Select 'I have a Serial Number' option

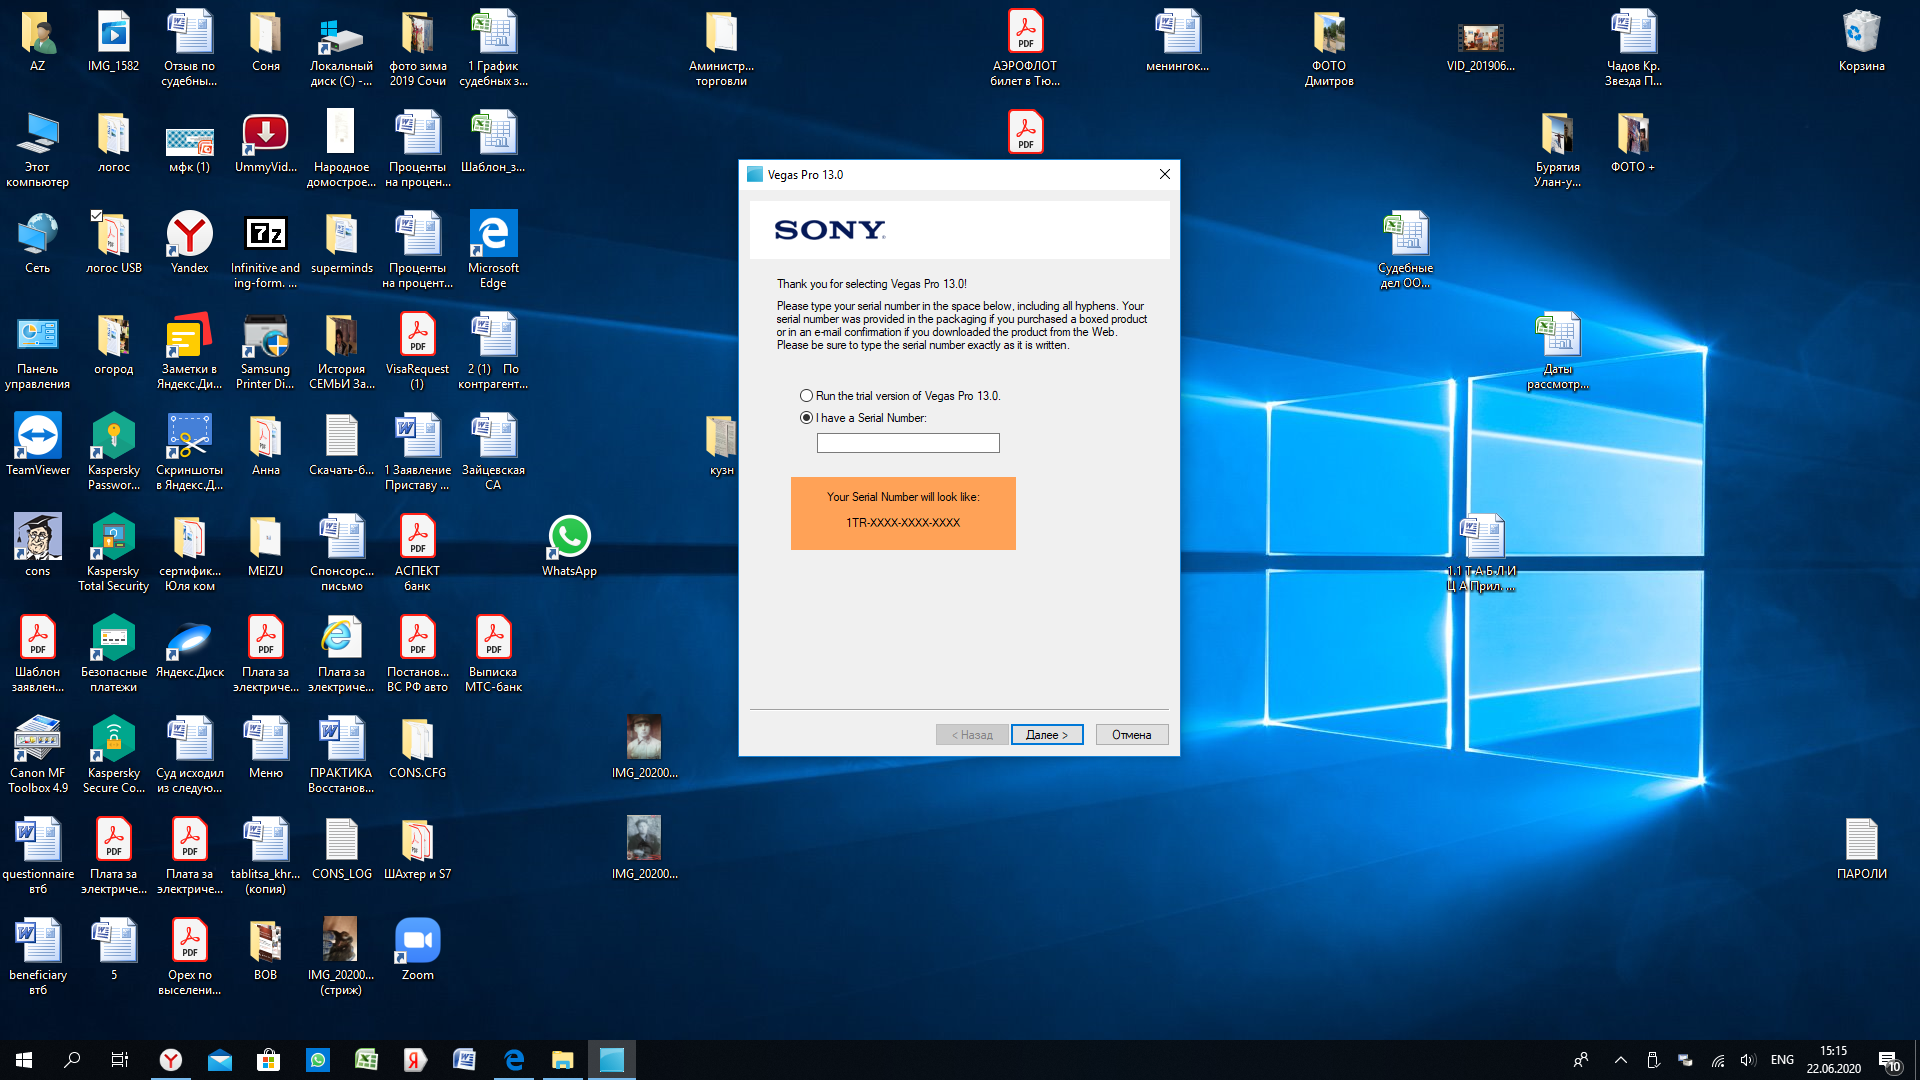pyautogui.click(x=806, y=418)
